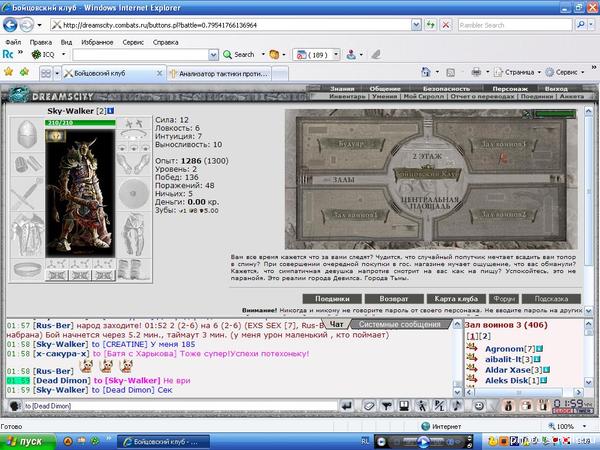600x450 pixels.
Task: Switch to Системные сообщения chat tab
Action: (399, 324)
